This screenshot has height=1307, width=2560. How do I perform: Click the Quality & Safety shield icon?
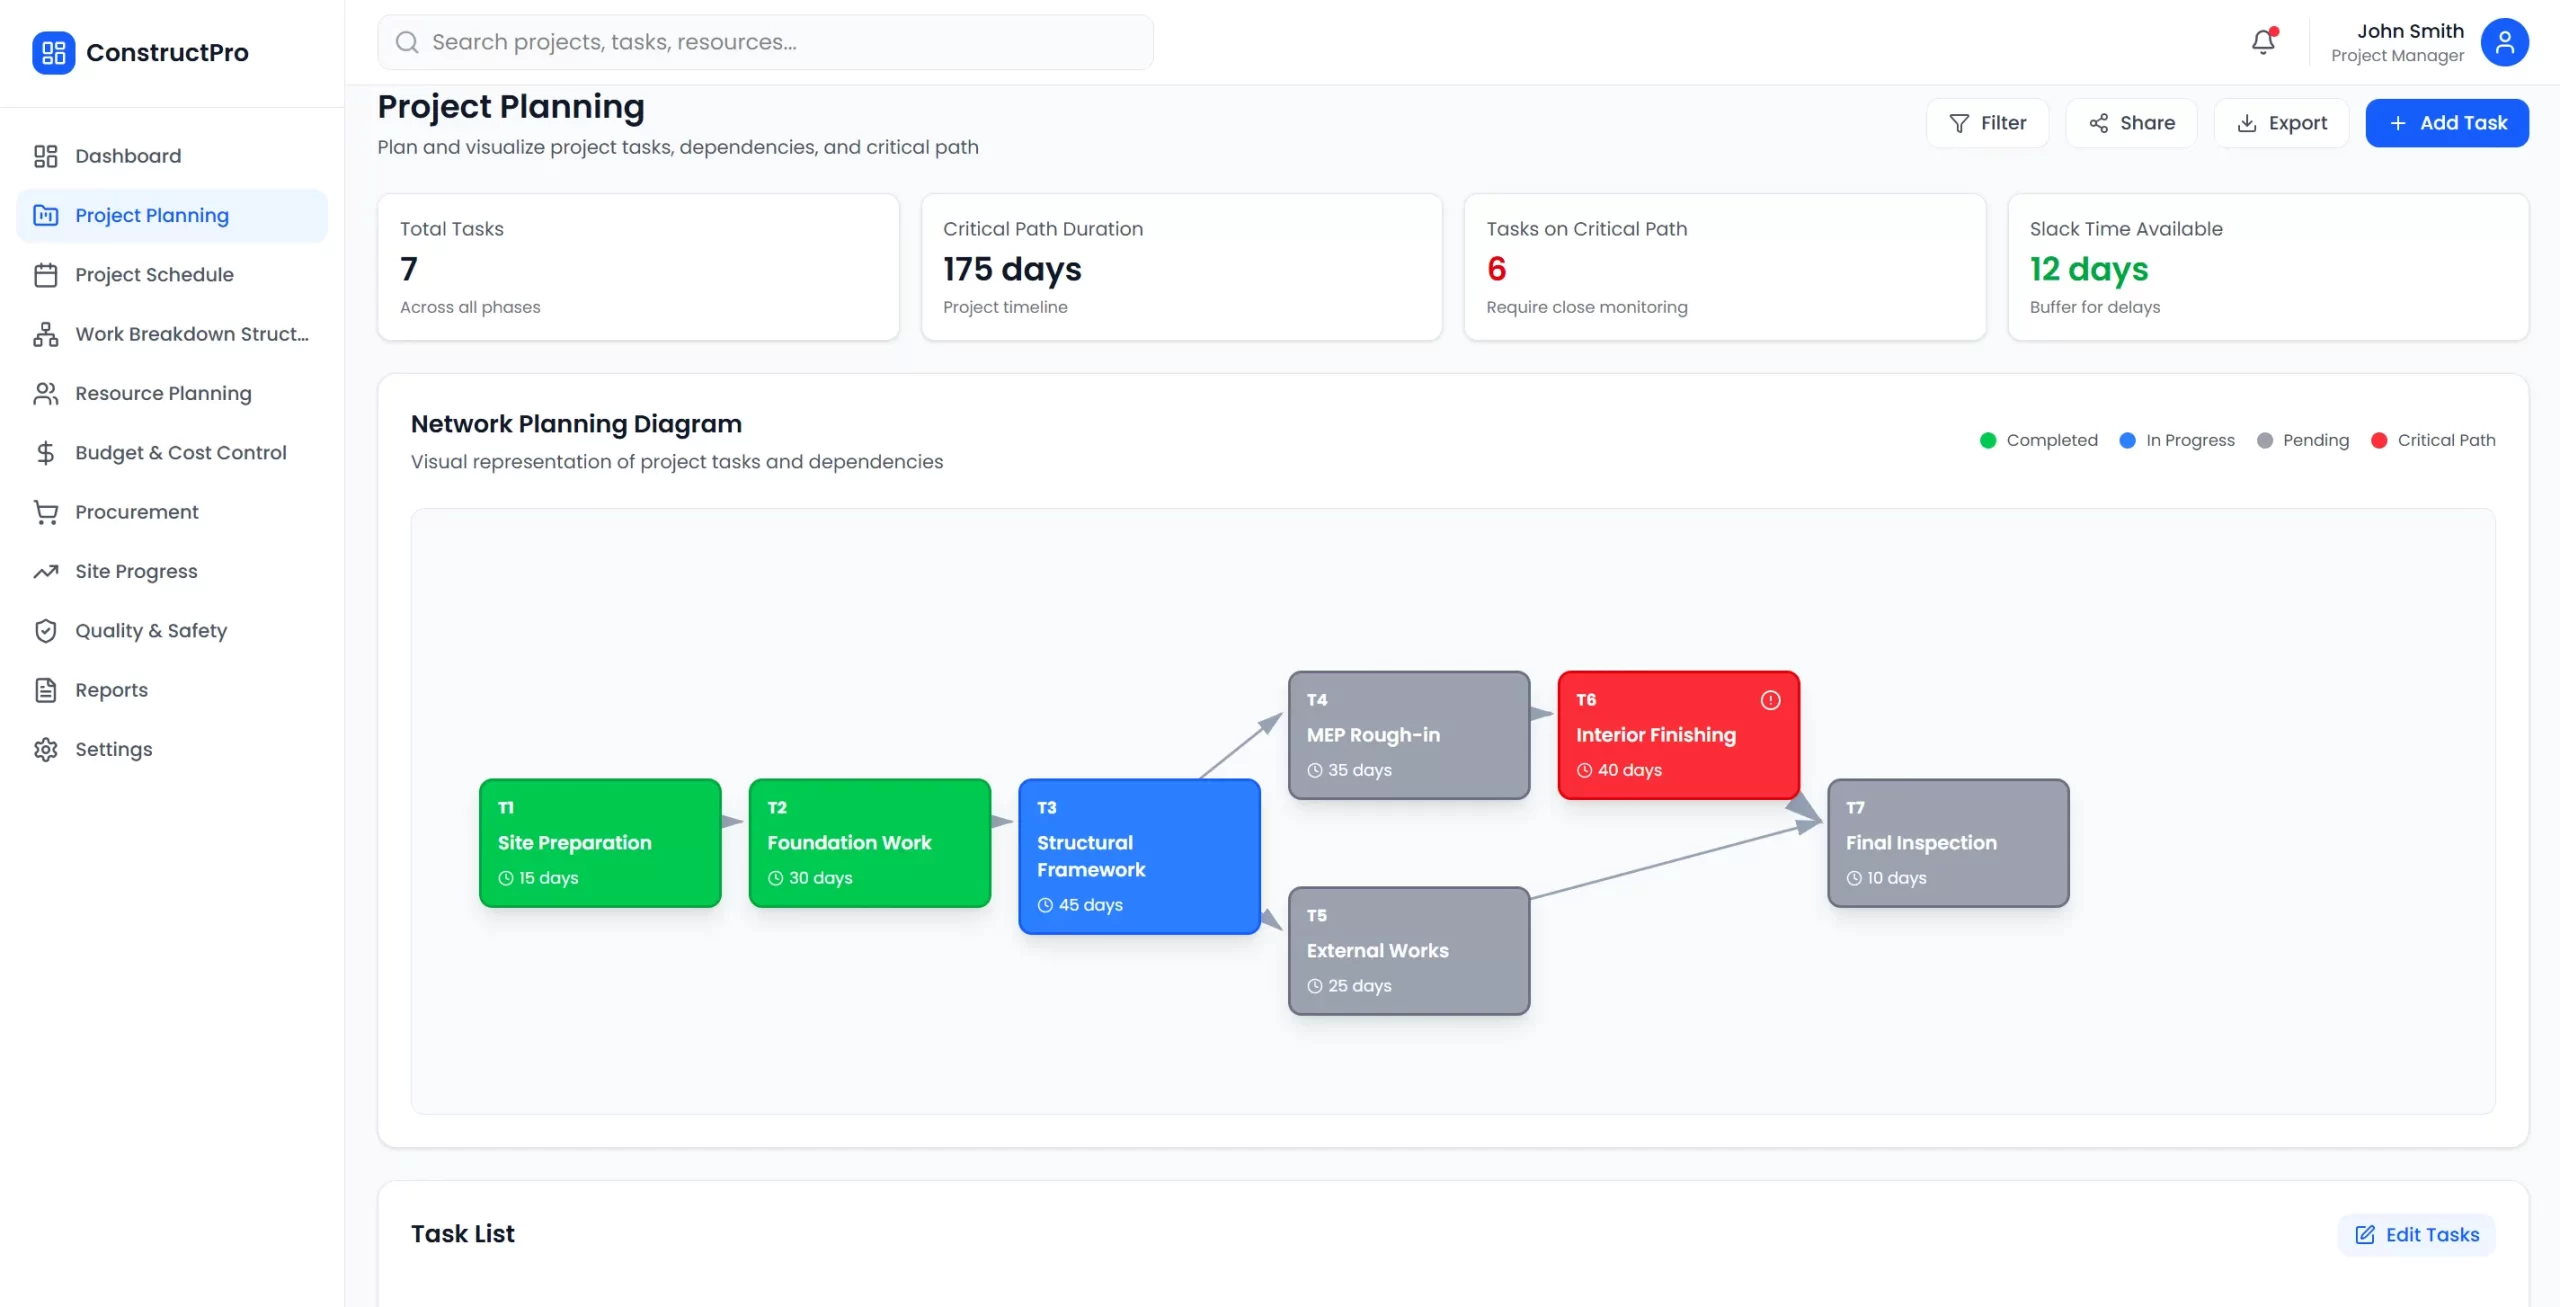pos(46,630)
